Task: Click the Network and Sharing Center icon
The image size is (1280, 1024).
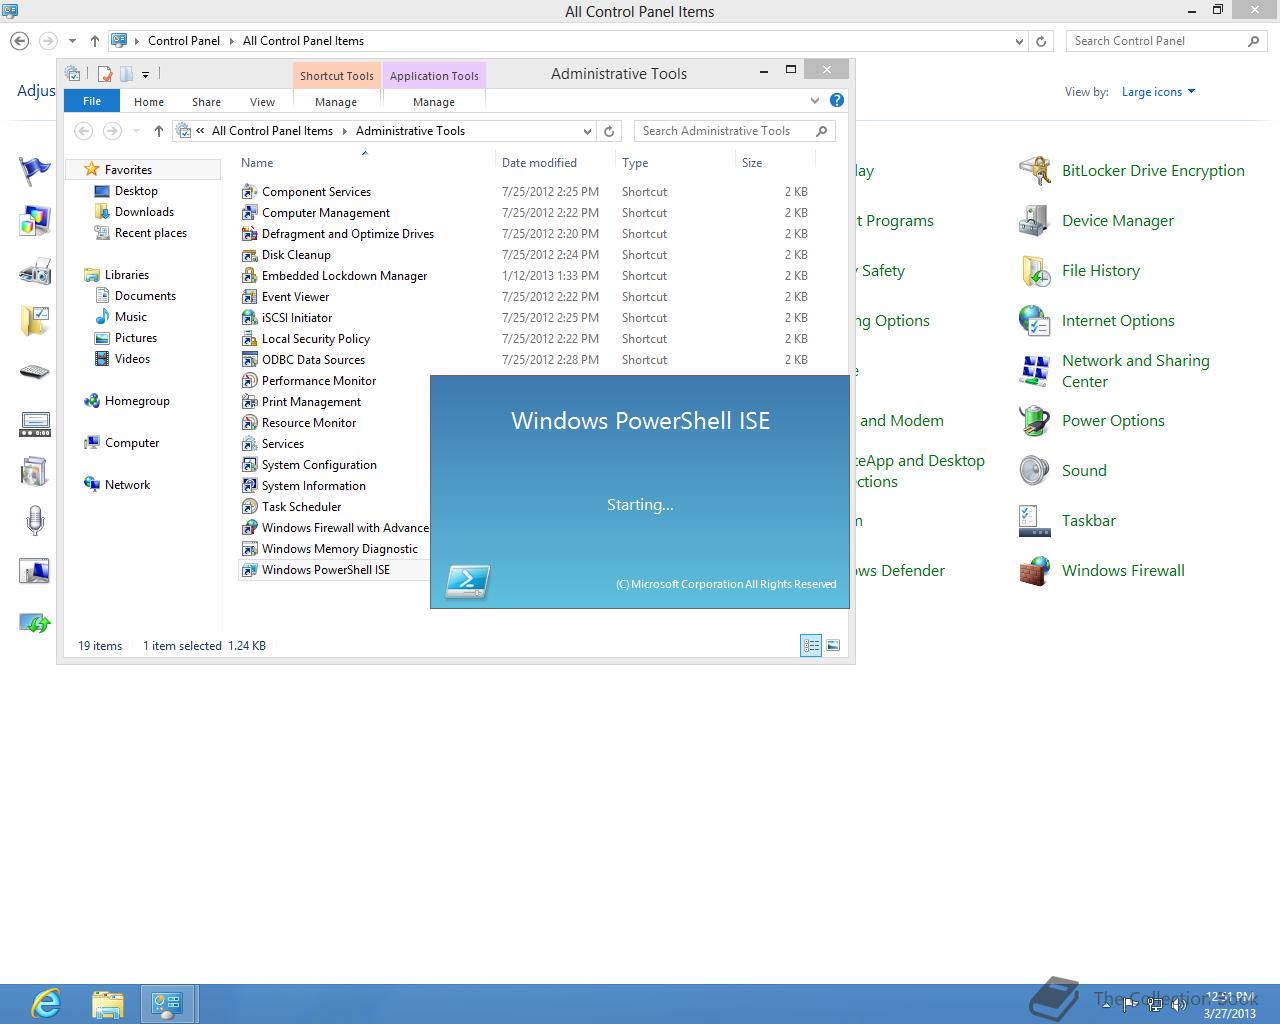Action: (x=1035, y=371)
